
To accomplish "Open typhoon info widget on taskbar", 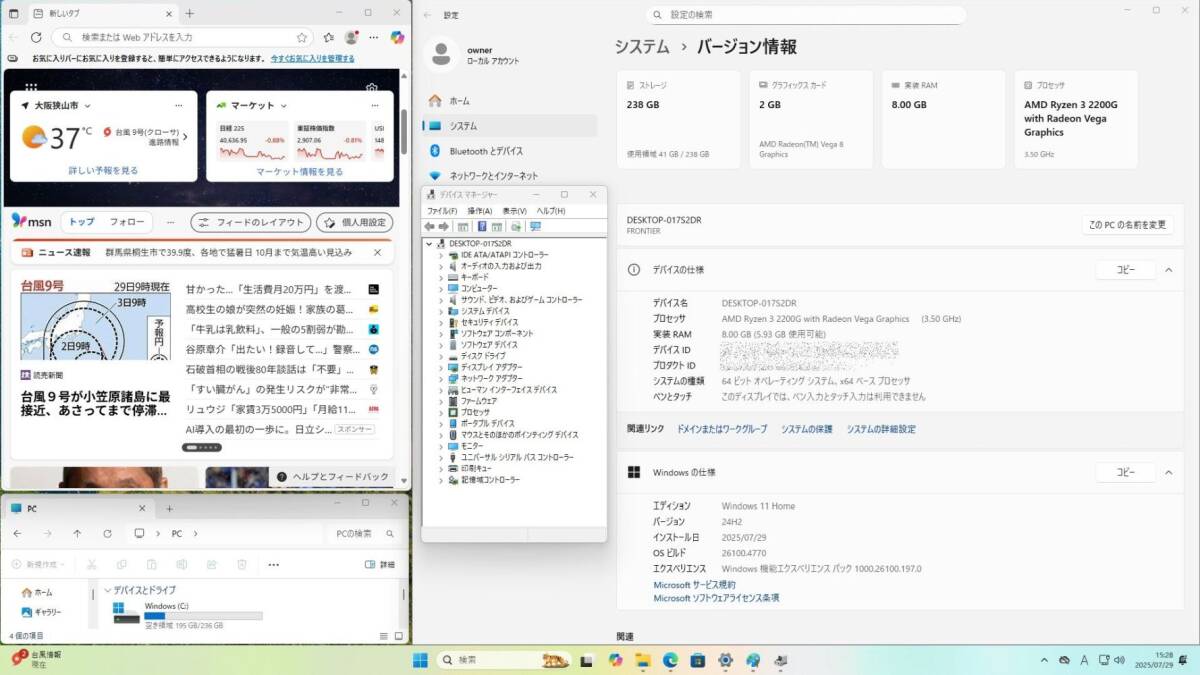I will click(x=37, y=658).
